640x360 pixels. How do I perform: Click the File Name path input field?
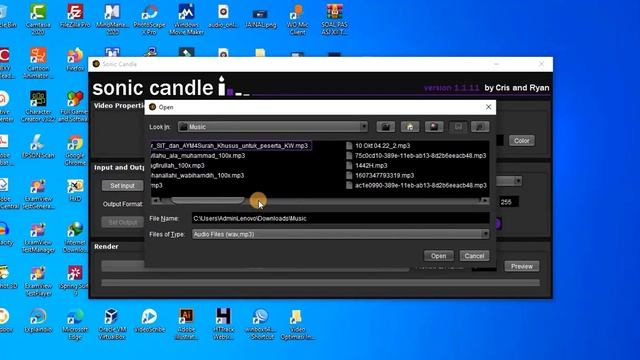point(340,218)
